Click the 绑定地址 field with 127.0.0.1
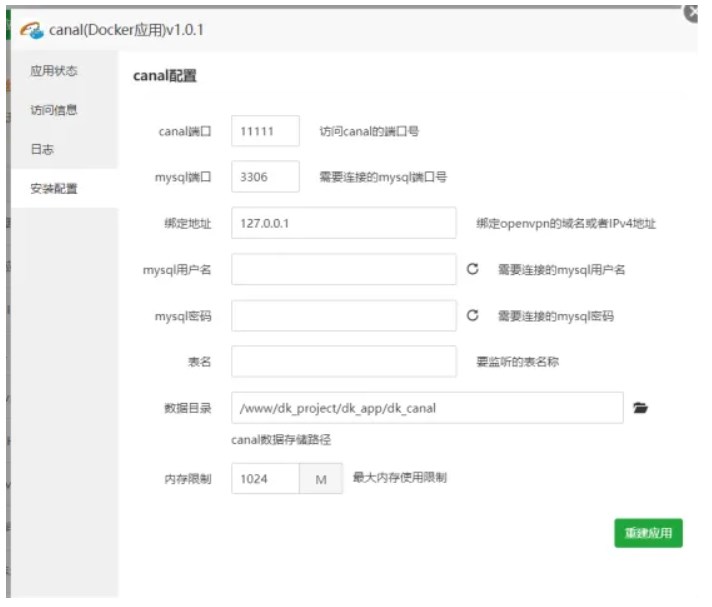This screenshot has width=712, height=607. [x=343, y=223]
